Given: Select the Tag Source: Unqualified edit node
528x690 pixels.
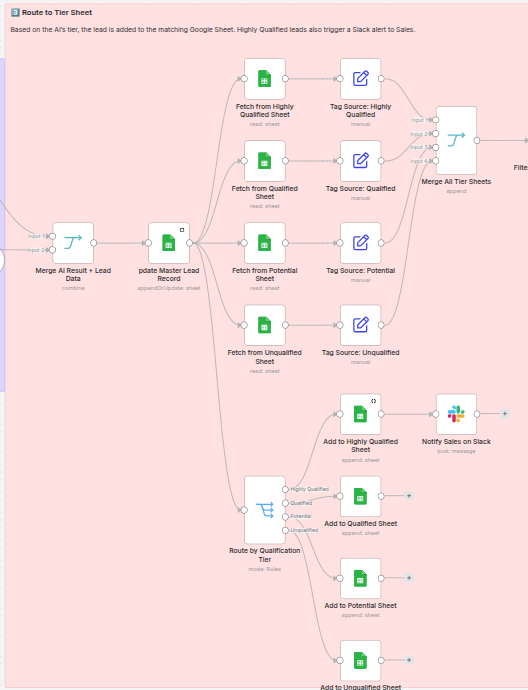Looking at the screenshot, I should 360,325.
